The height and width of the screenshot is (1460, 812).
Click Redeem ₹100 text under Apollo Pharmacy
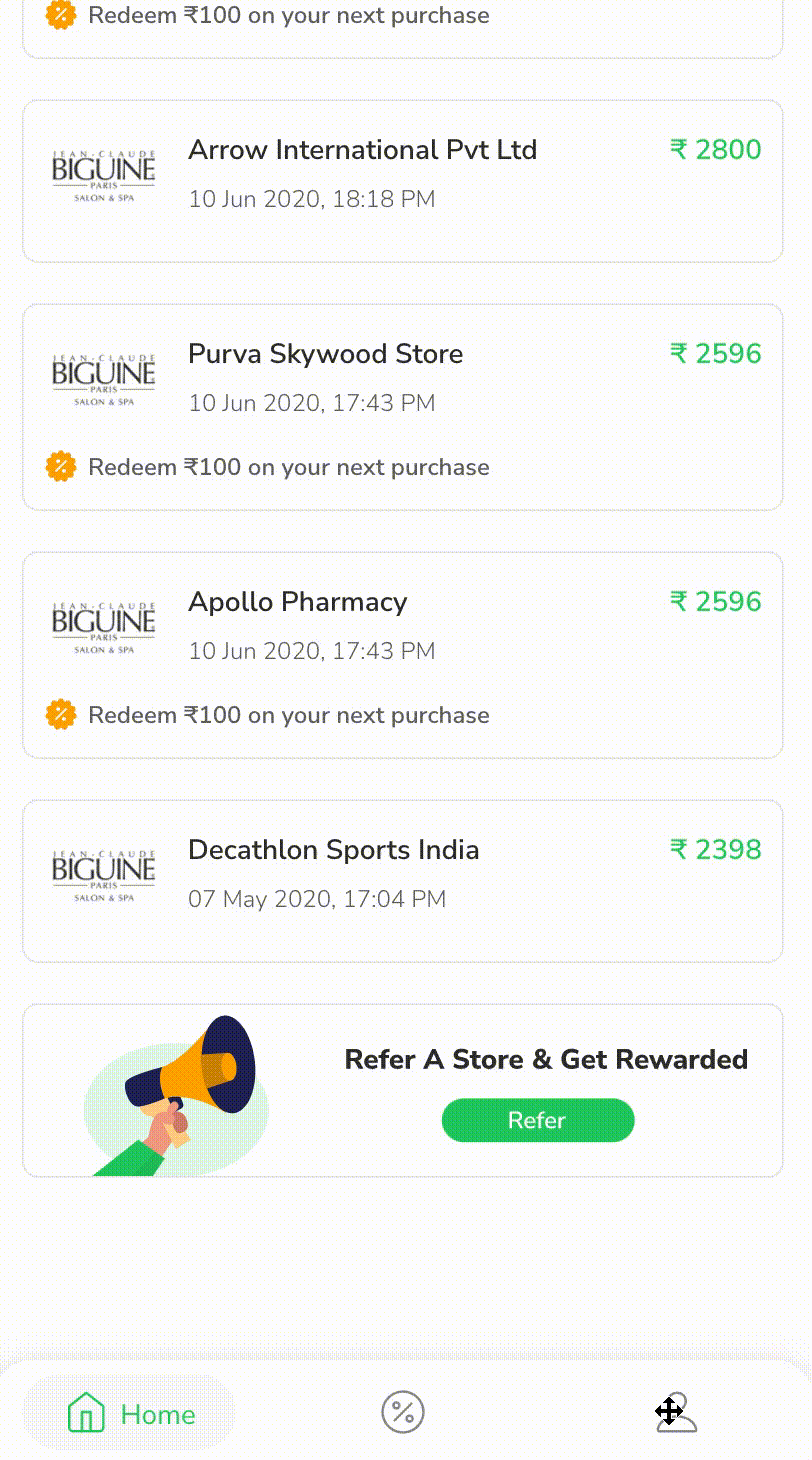(289, 715)
